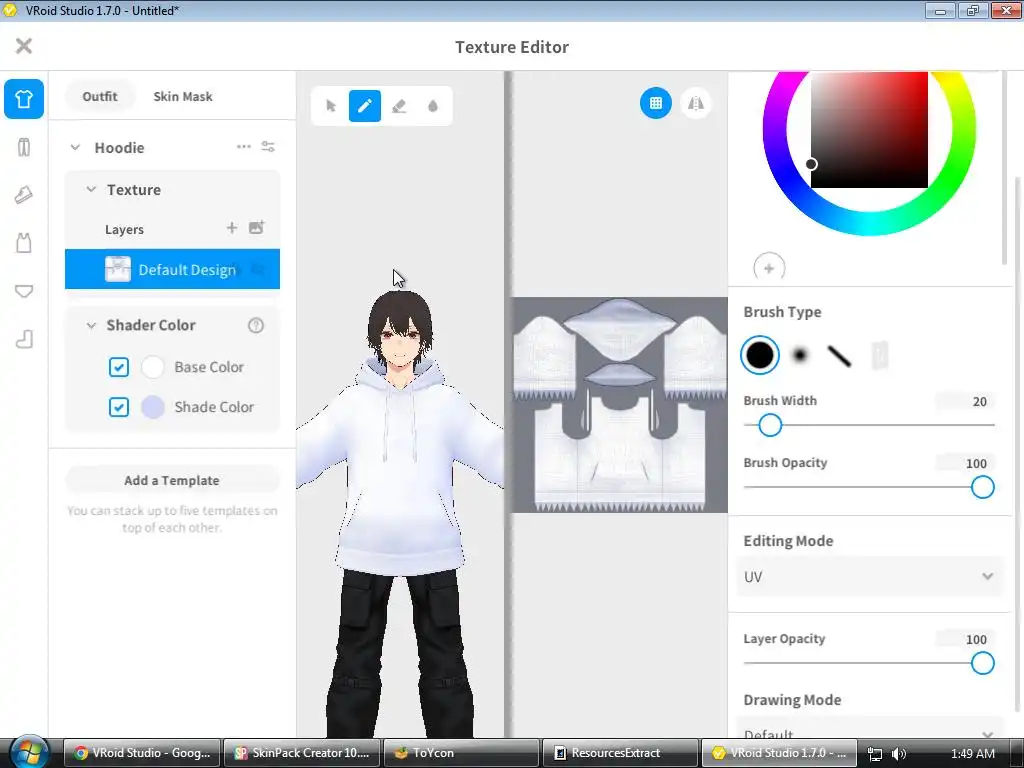The height and width of the screenshot is (768, 1024).
Task: Open the Hoodie parameter sliders icon
Action: coord(268,146)
